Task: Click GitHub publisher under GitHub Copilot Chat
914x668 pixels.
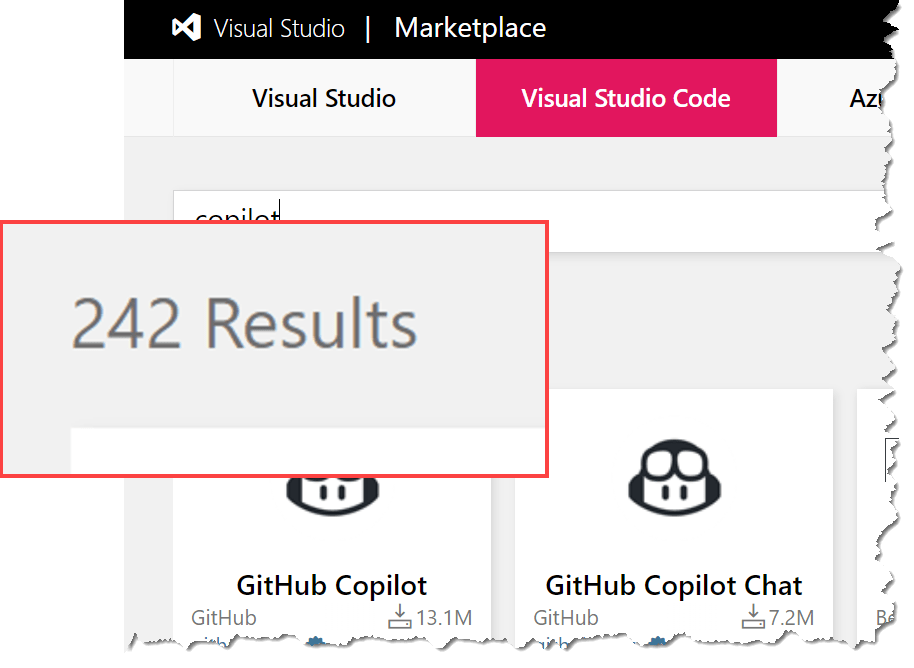Action: 566,618
